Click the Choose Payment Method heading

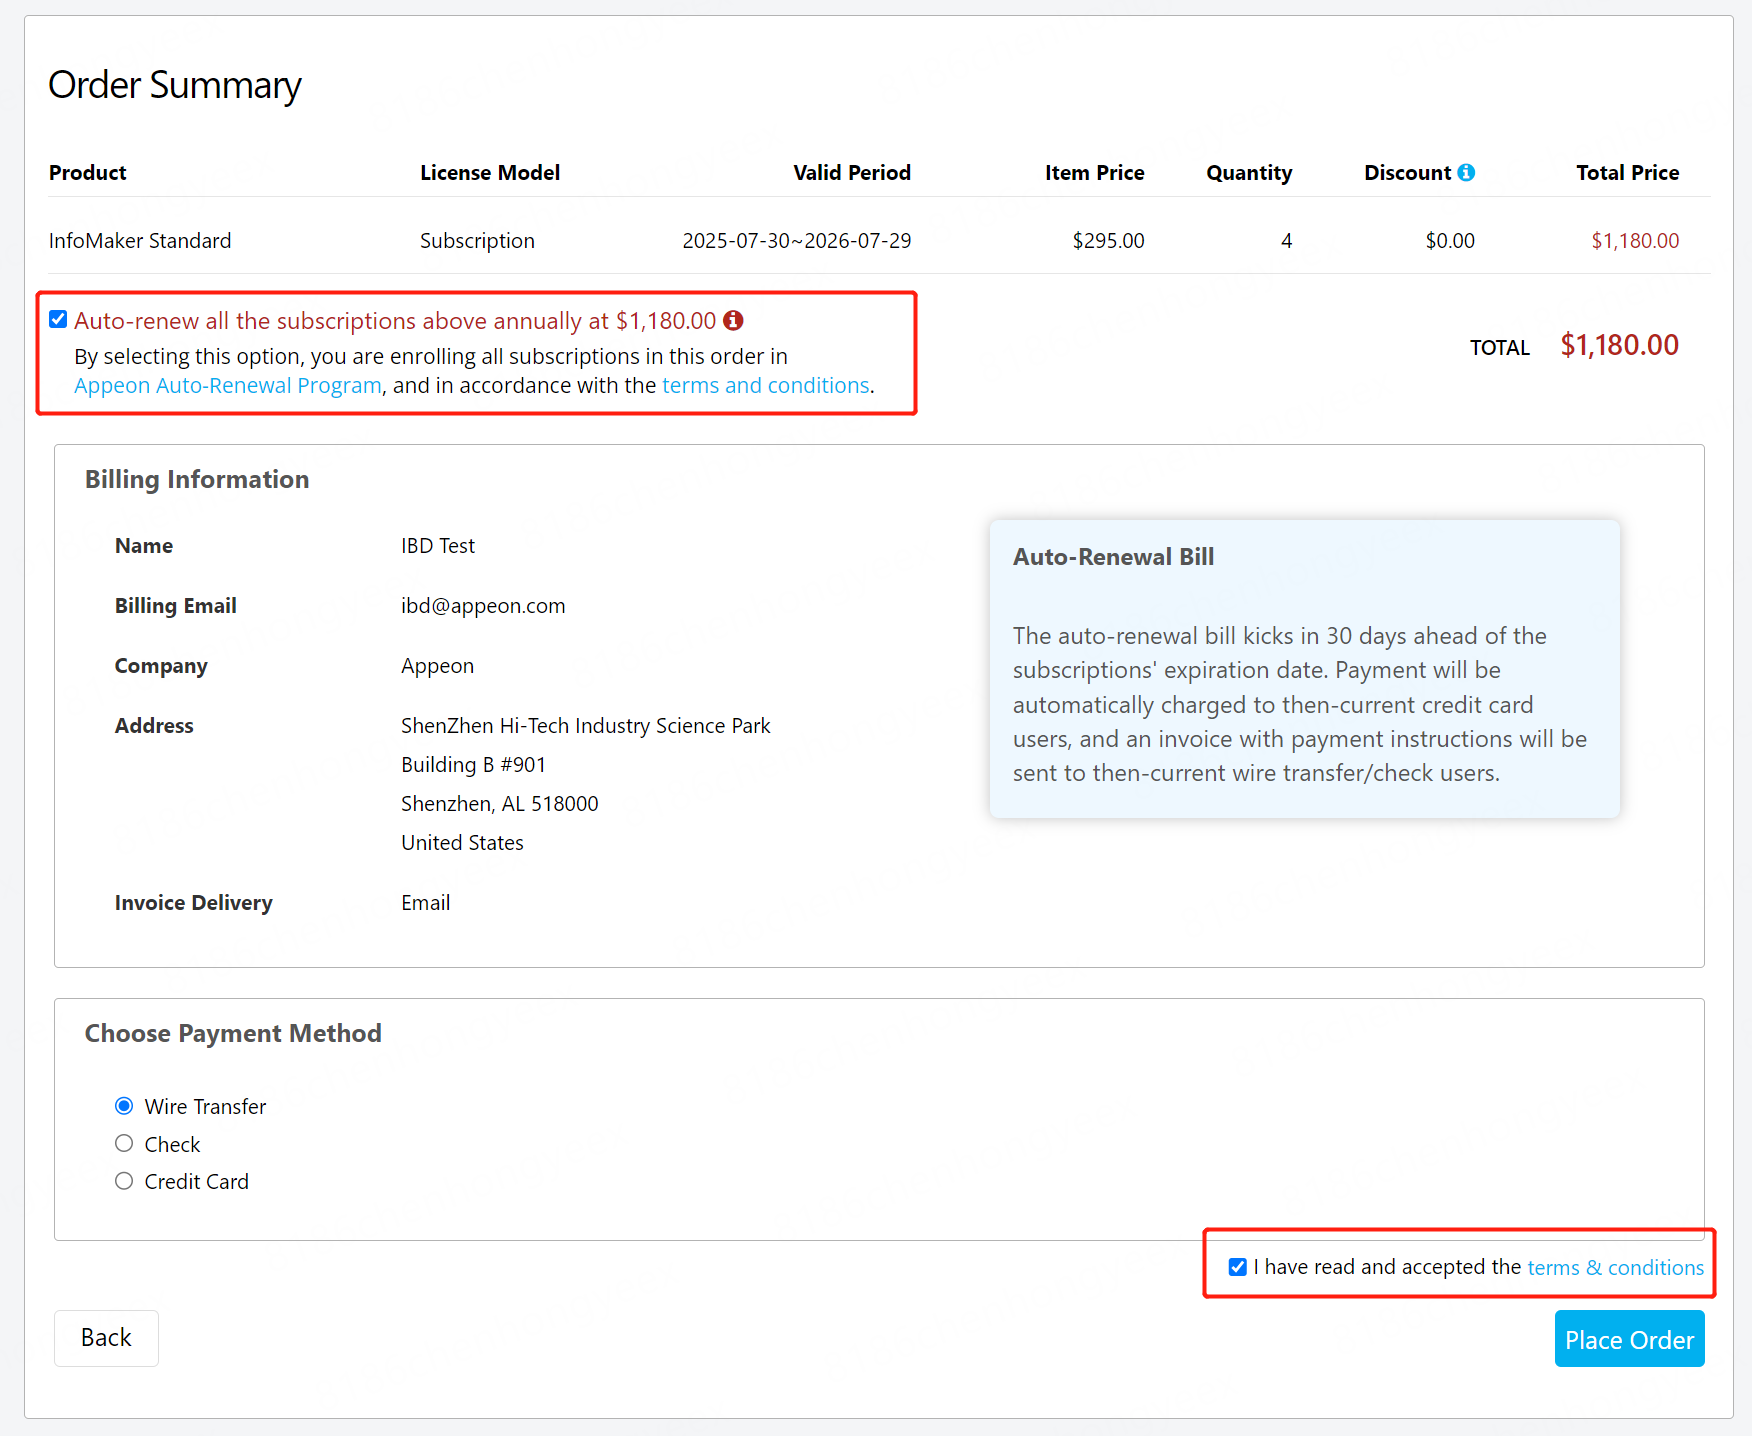(x=233, y=1034)
